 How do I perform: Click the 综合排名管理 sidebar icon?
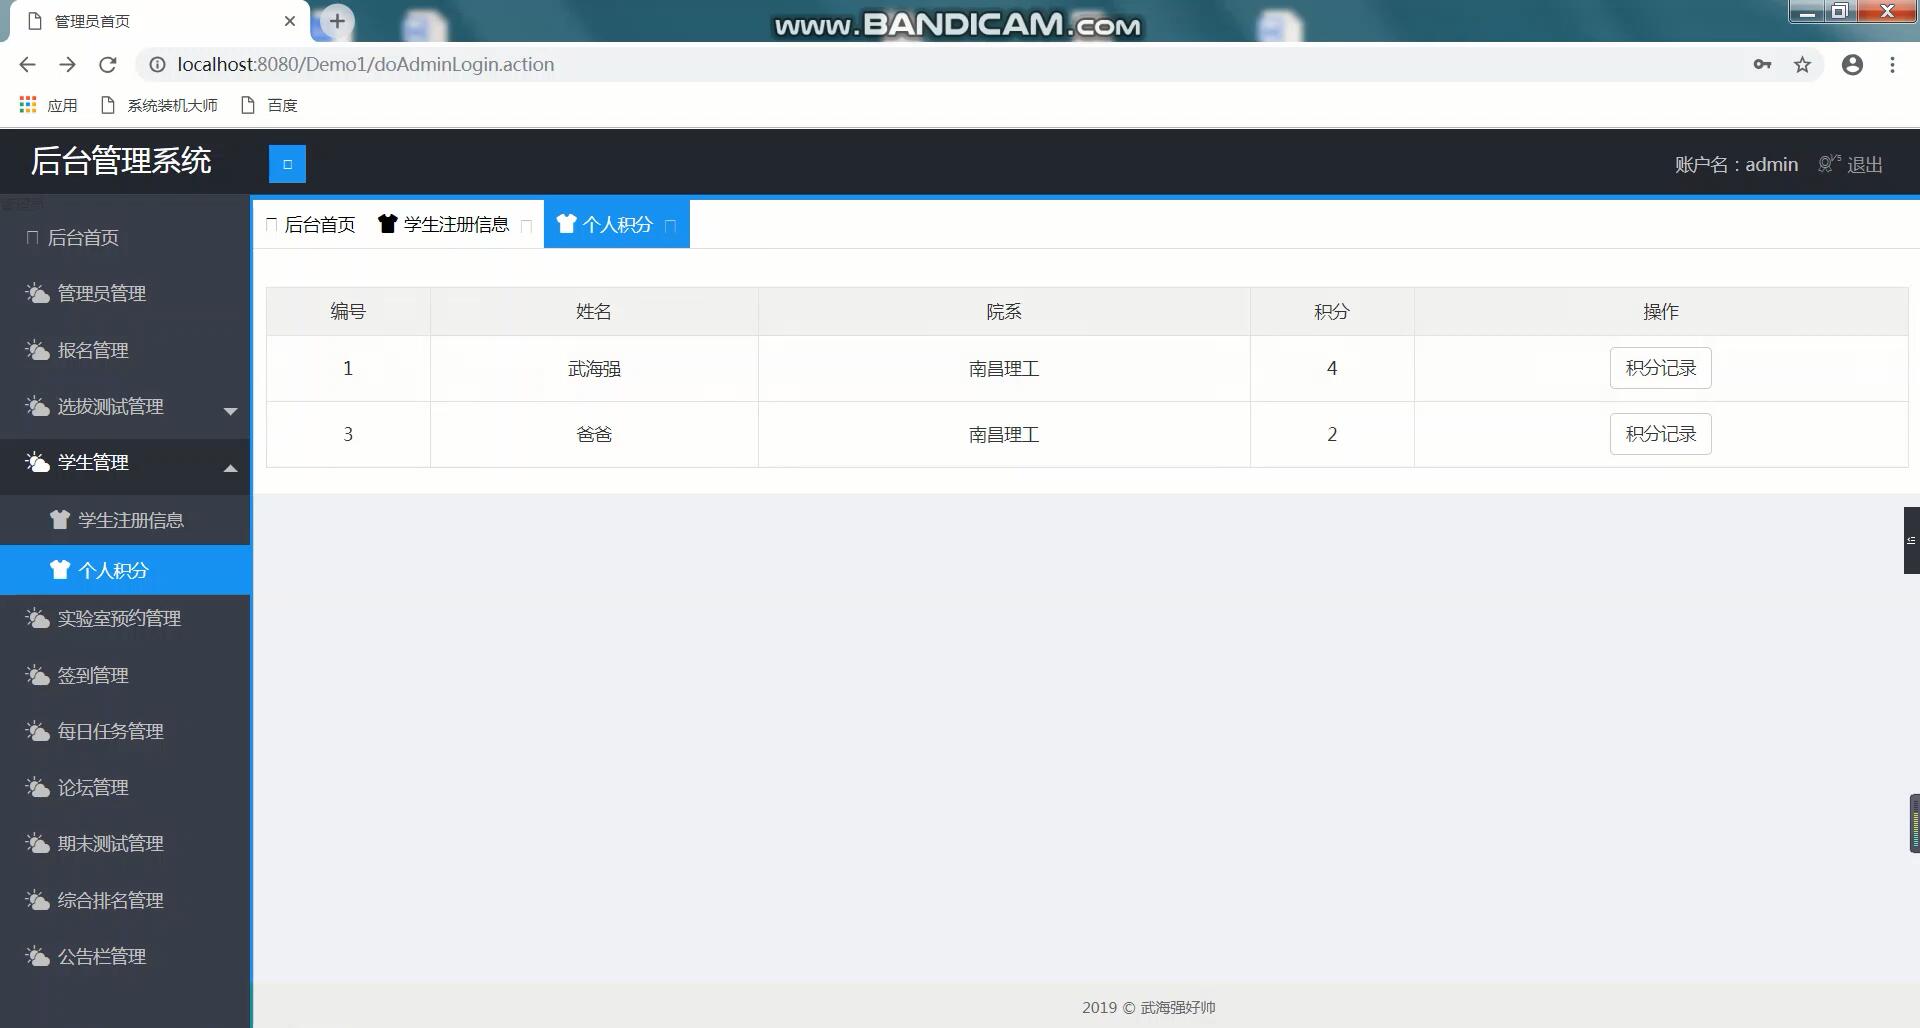37,900
